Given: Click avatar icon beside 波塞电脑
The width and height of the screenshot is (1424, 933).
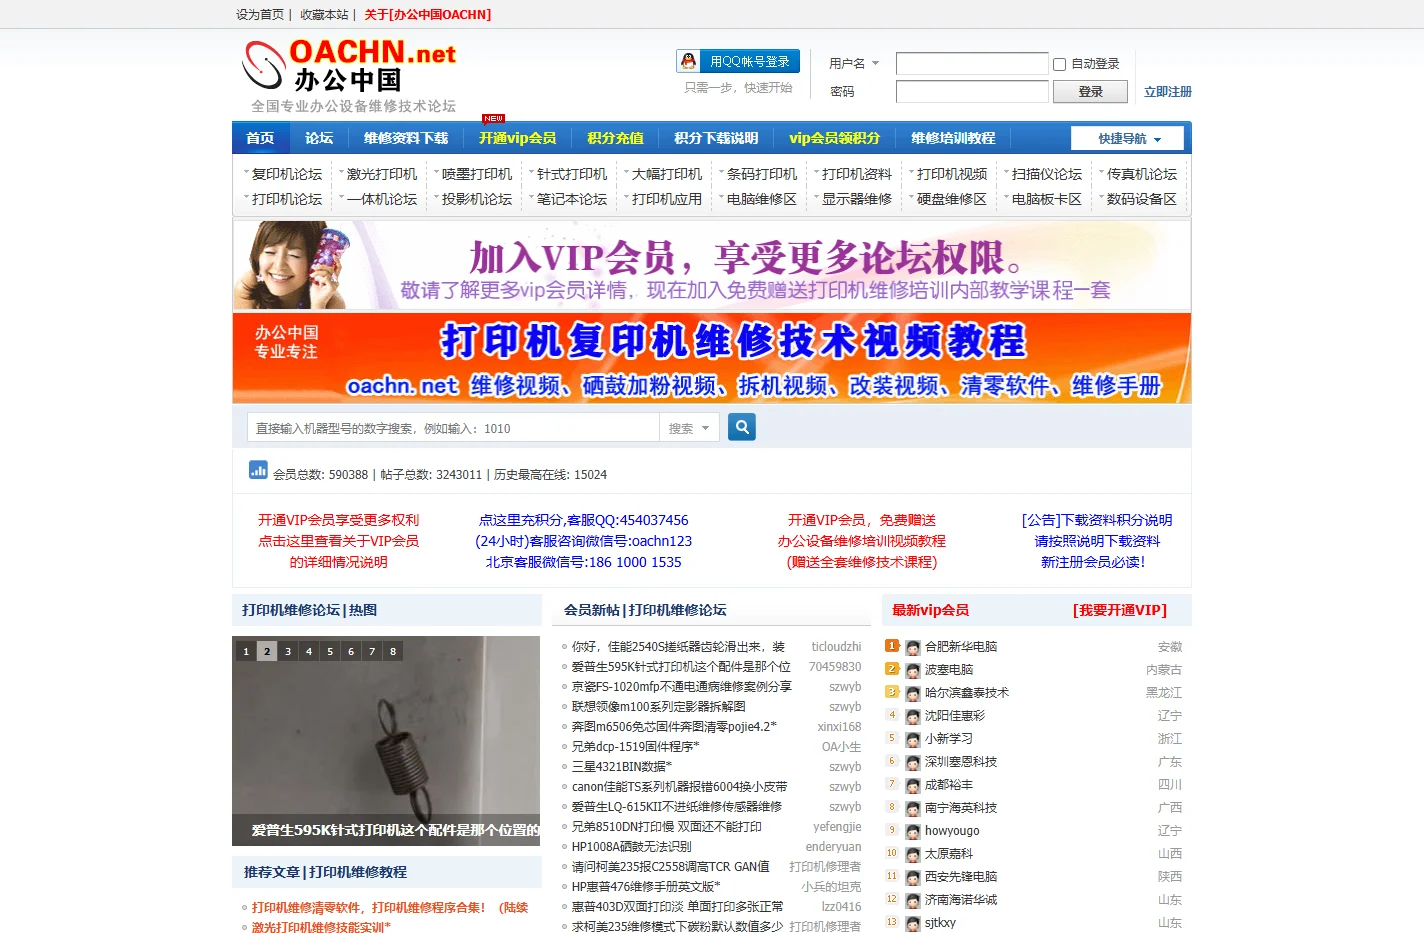Looking at the screenshot, I should 912,671.
